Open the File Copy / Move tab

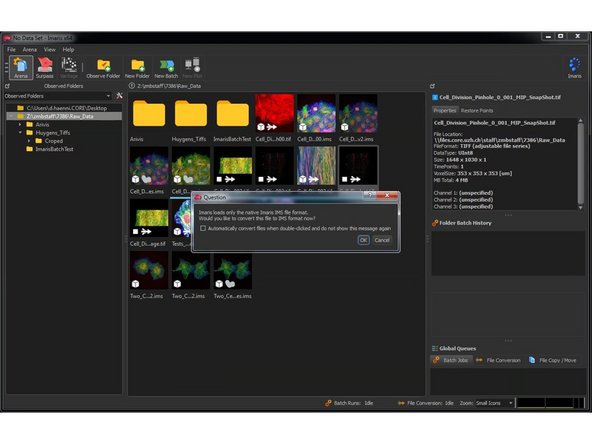(x=553, y=360)
